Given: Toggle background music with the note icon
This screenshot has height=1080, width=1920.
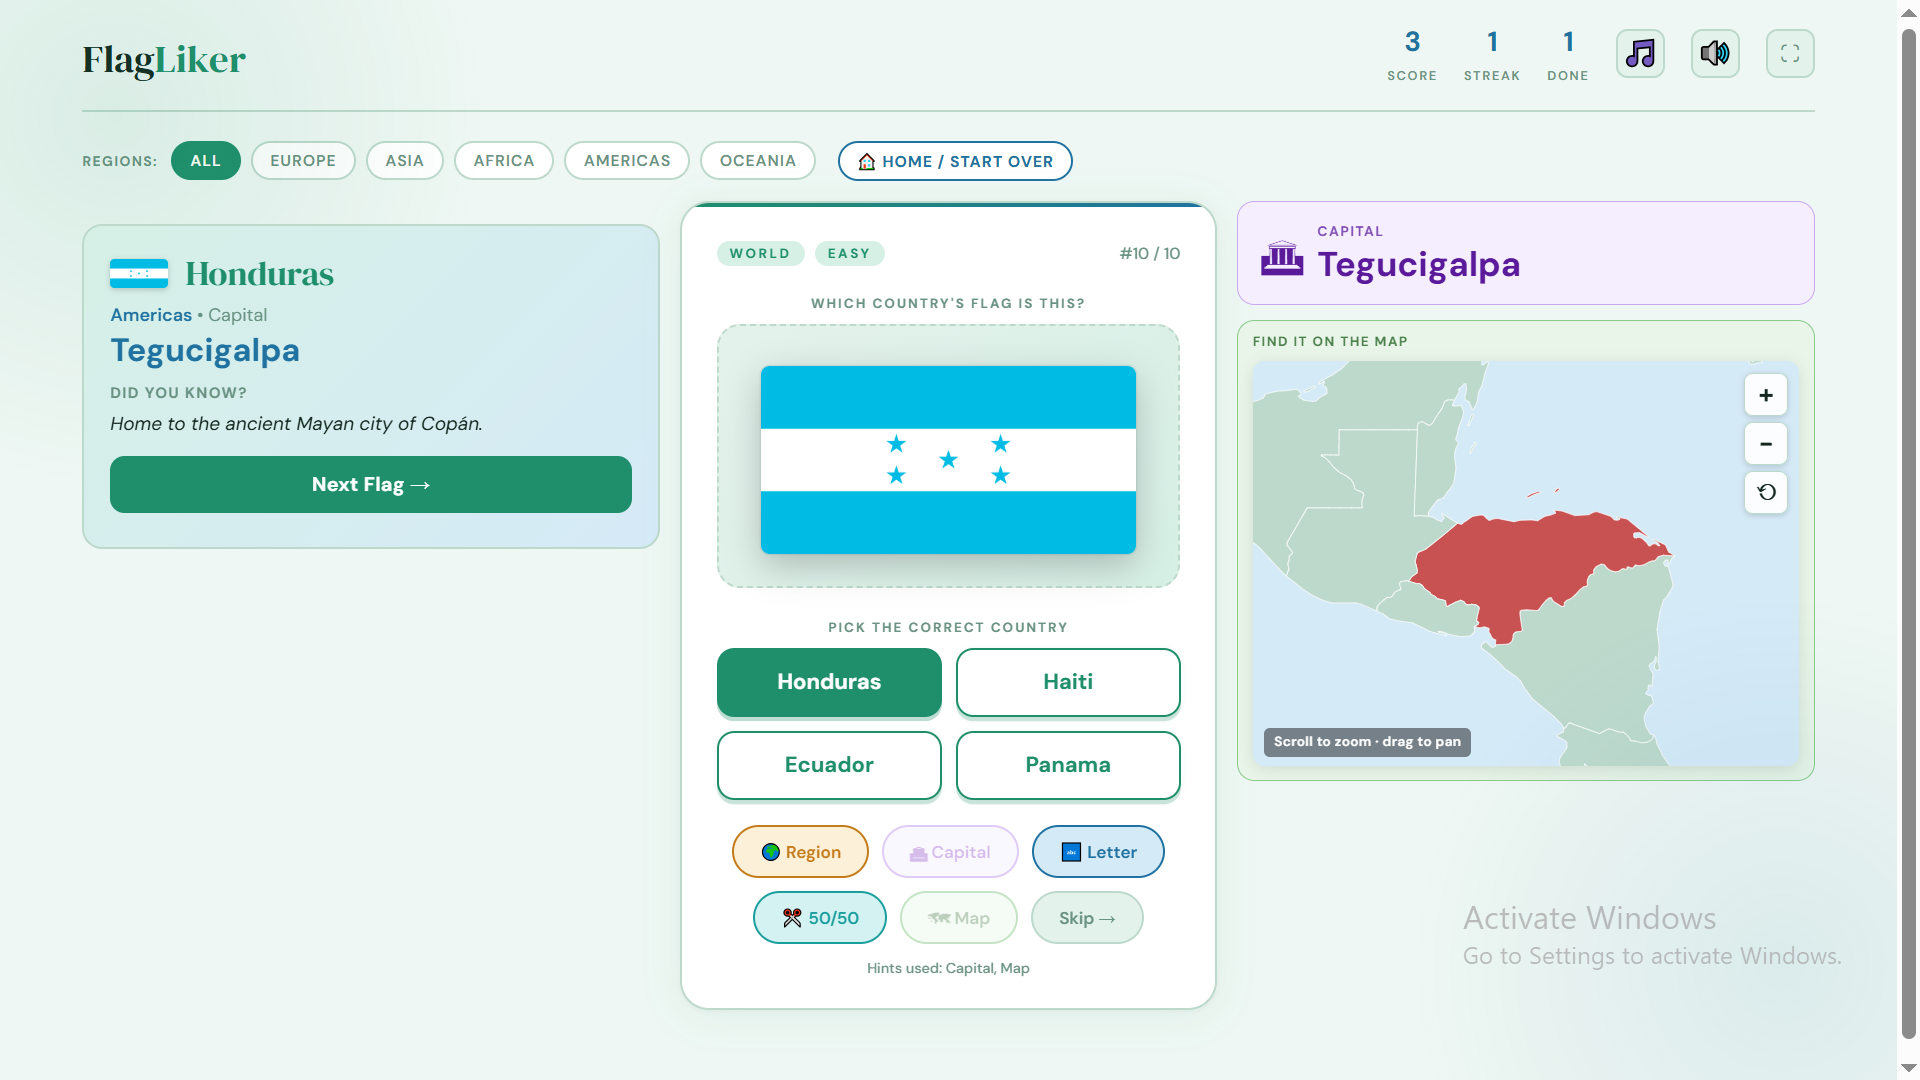Looking at the screenshot, I should [x=1640, y=54].
